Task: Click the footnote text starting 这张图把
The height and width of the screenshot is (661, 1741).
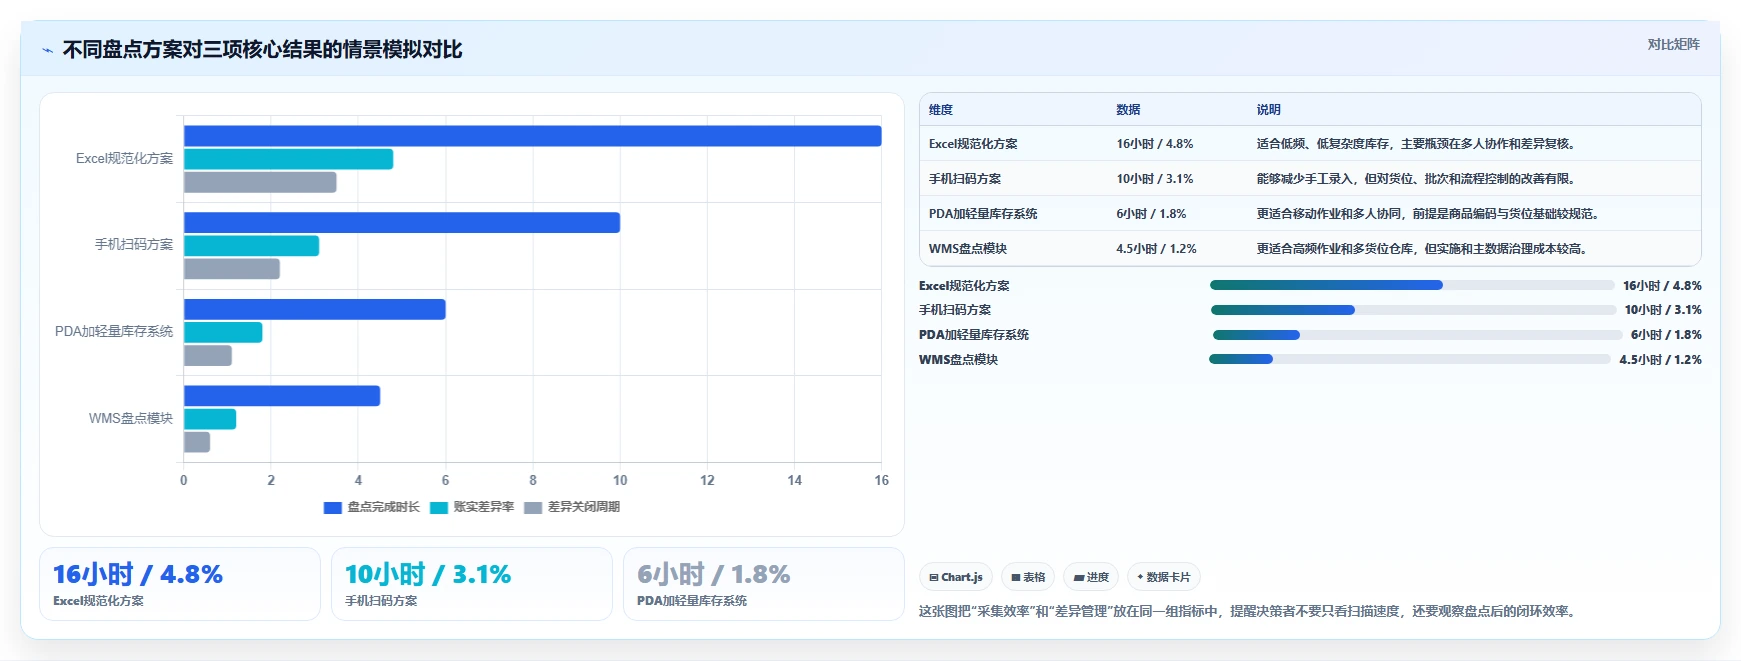Action: click(x=1250, y=611)
